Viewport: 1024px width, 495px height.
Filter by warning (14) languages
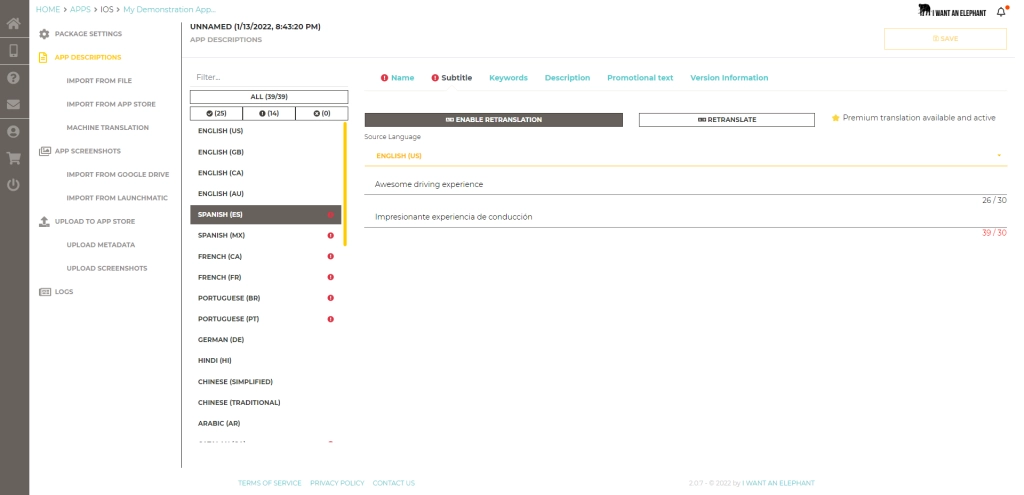pos(269,114)
